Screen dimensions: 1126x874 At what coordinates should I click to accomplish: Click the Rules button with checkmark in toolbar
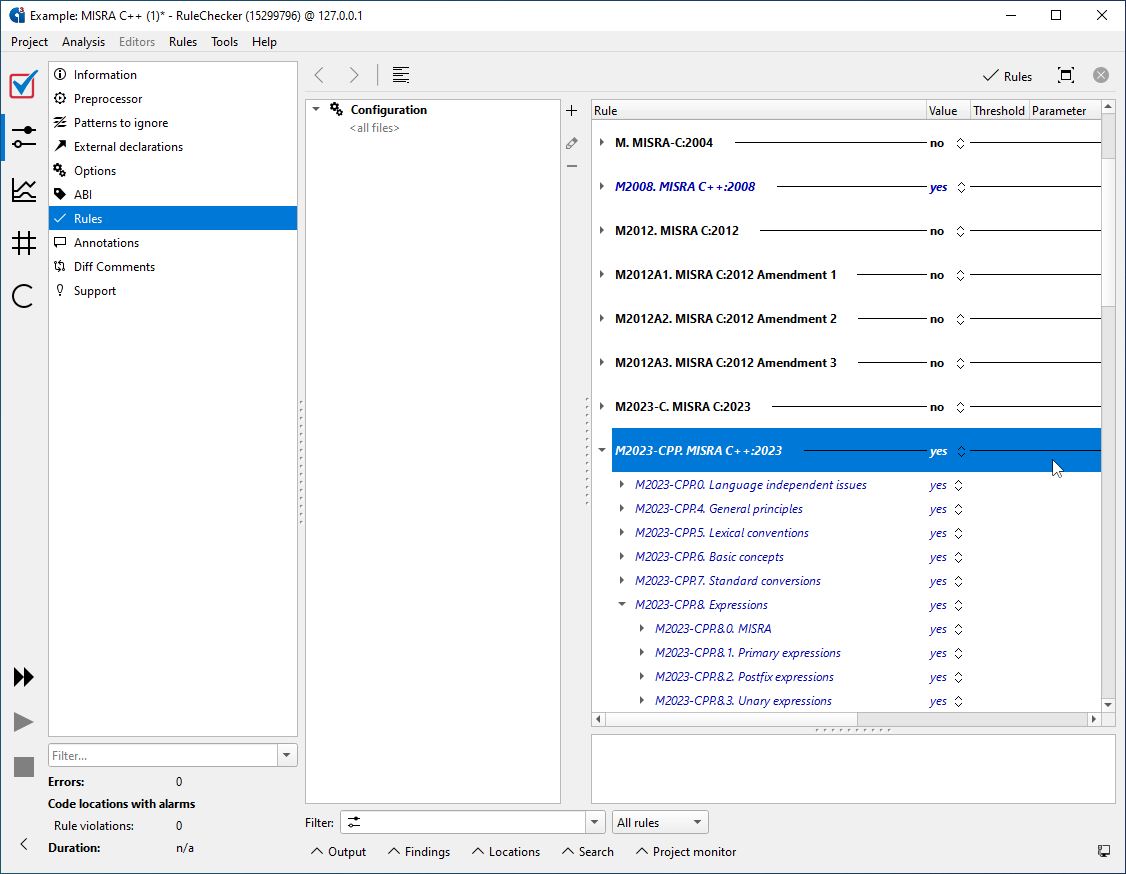tap(1008, 76)
